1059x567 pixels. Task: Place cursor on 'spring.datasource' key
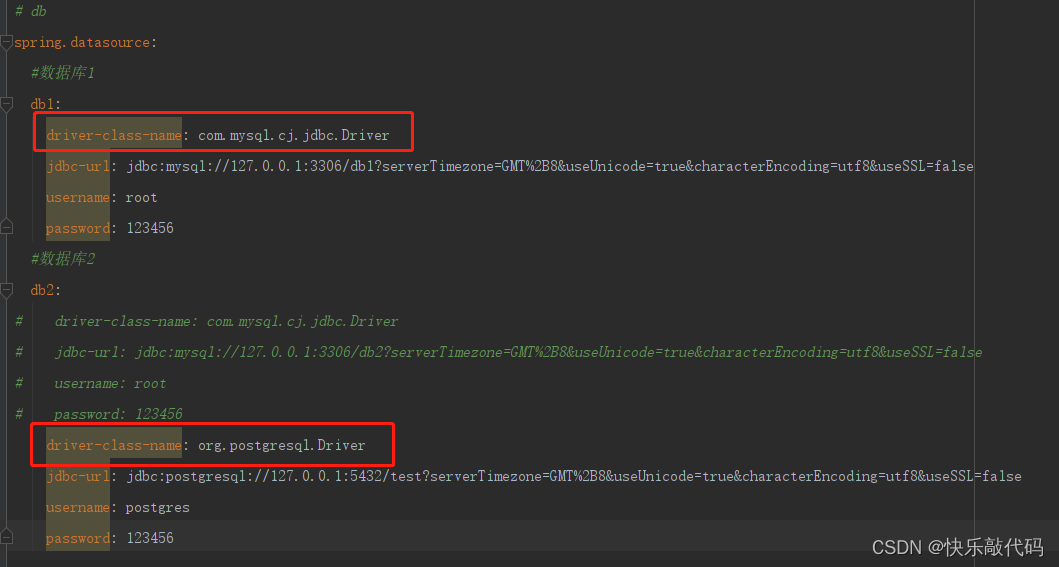(82, 43)
